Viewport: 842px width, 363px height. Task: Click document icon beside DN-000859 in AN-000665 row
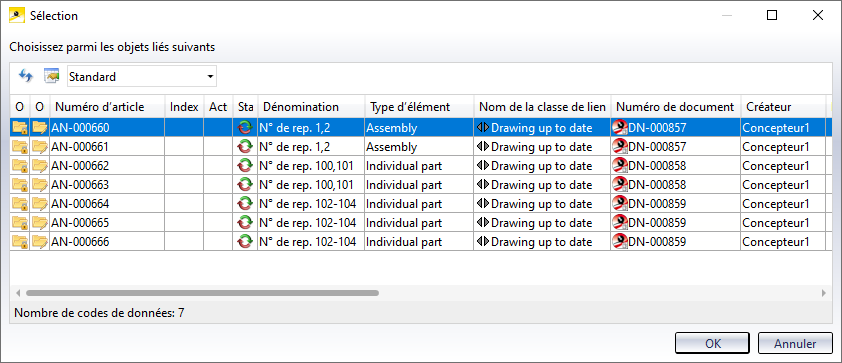pyautogui.click(x=620, y=223)
